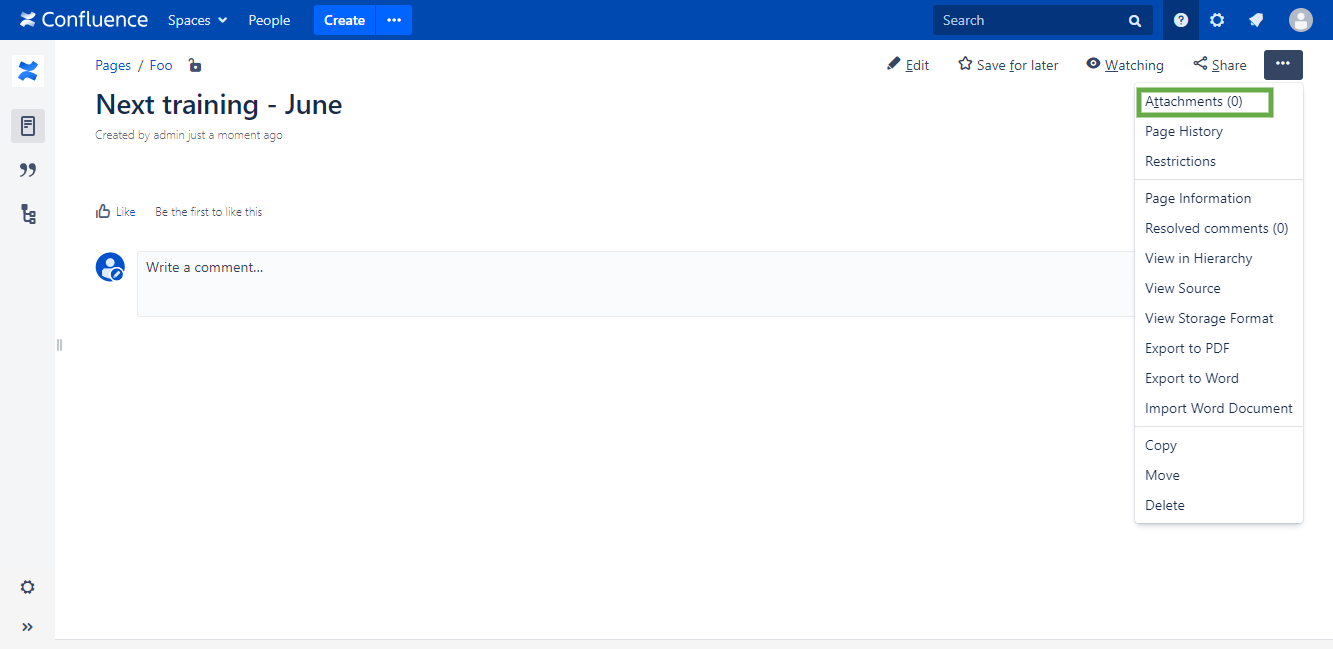Open the help menu in the top bar
The image size is (1333, 649).
click(1180, 20)
